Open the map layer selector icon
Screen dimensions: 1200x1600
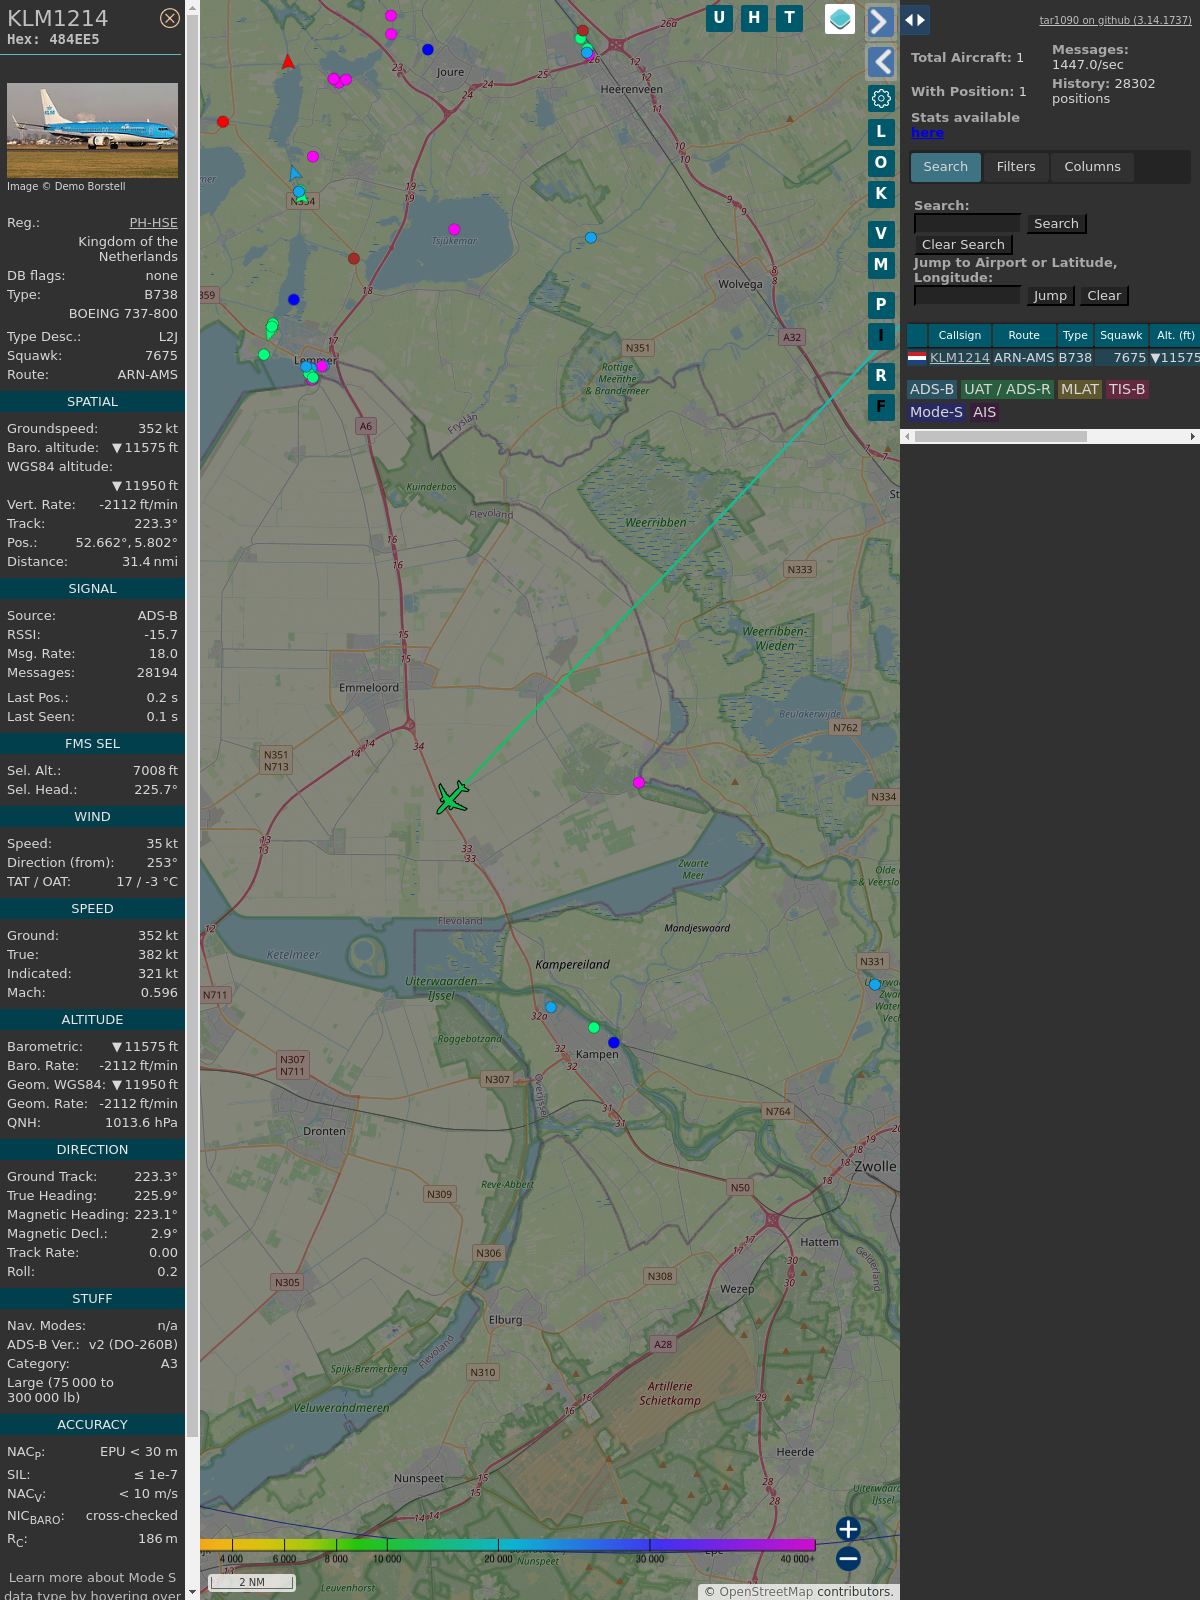coord(840,19)
